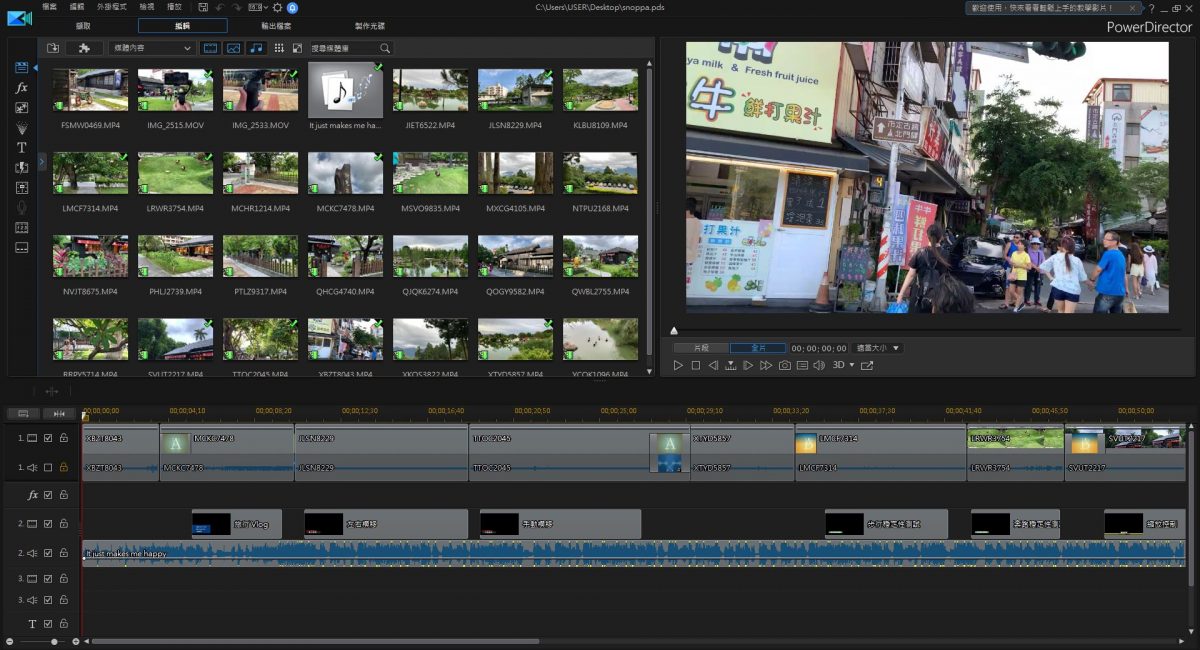Screen dimensions: 1200x650
Task: Open the Effects room (fx) in sidebar
Action: pos(21,88)
